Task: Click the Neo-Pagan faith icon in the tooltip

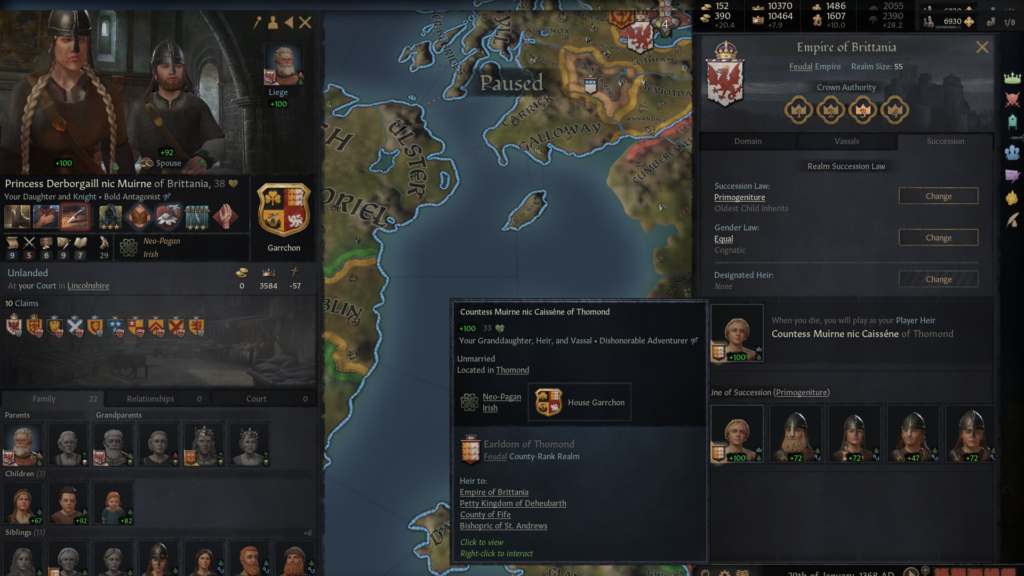Action: pos(469,402)
